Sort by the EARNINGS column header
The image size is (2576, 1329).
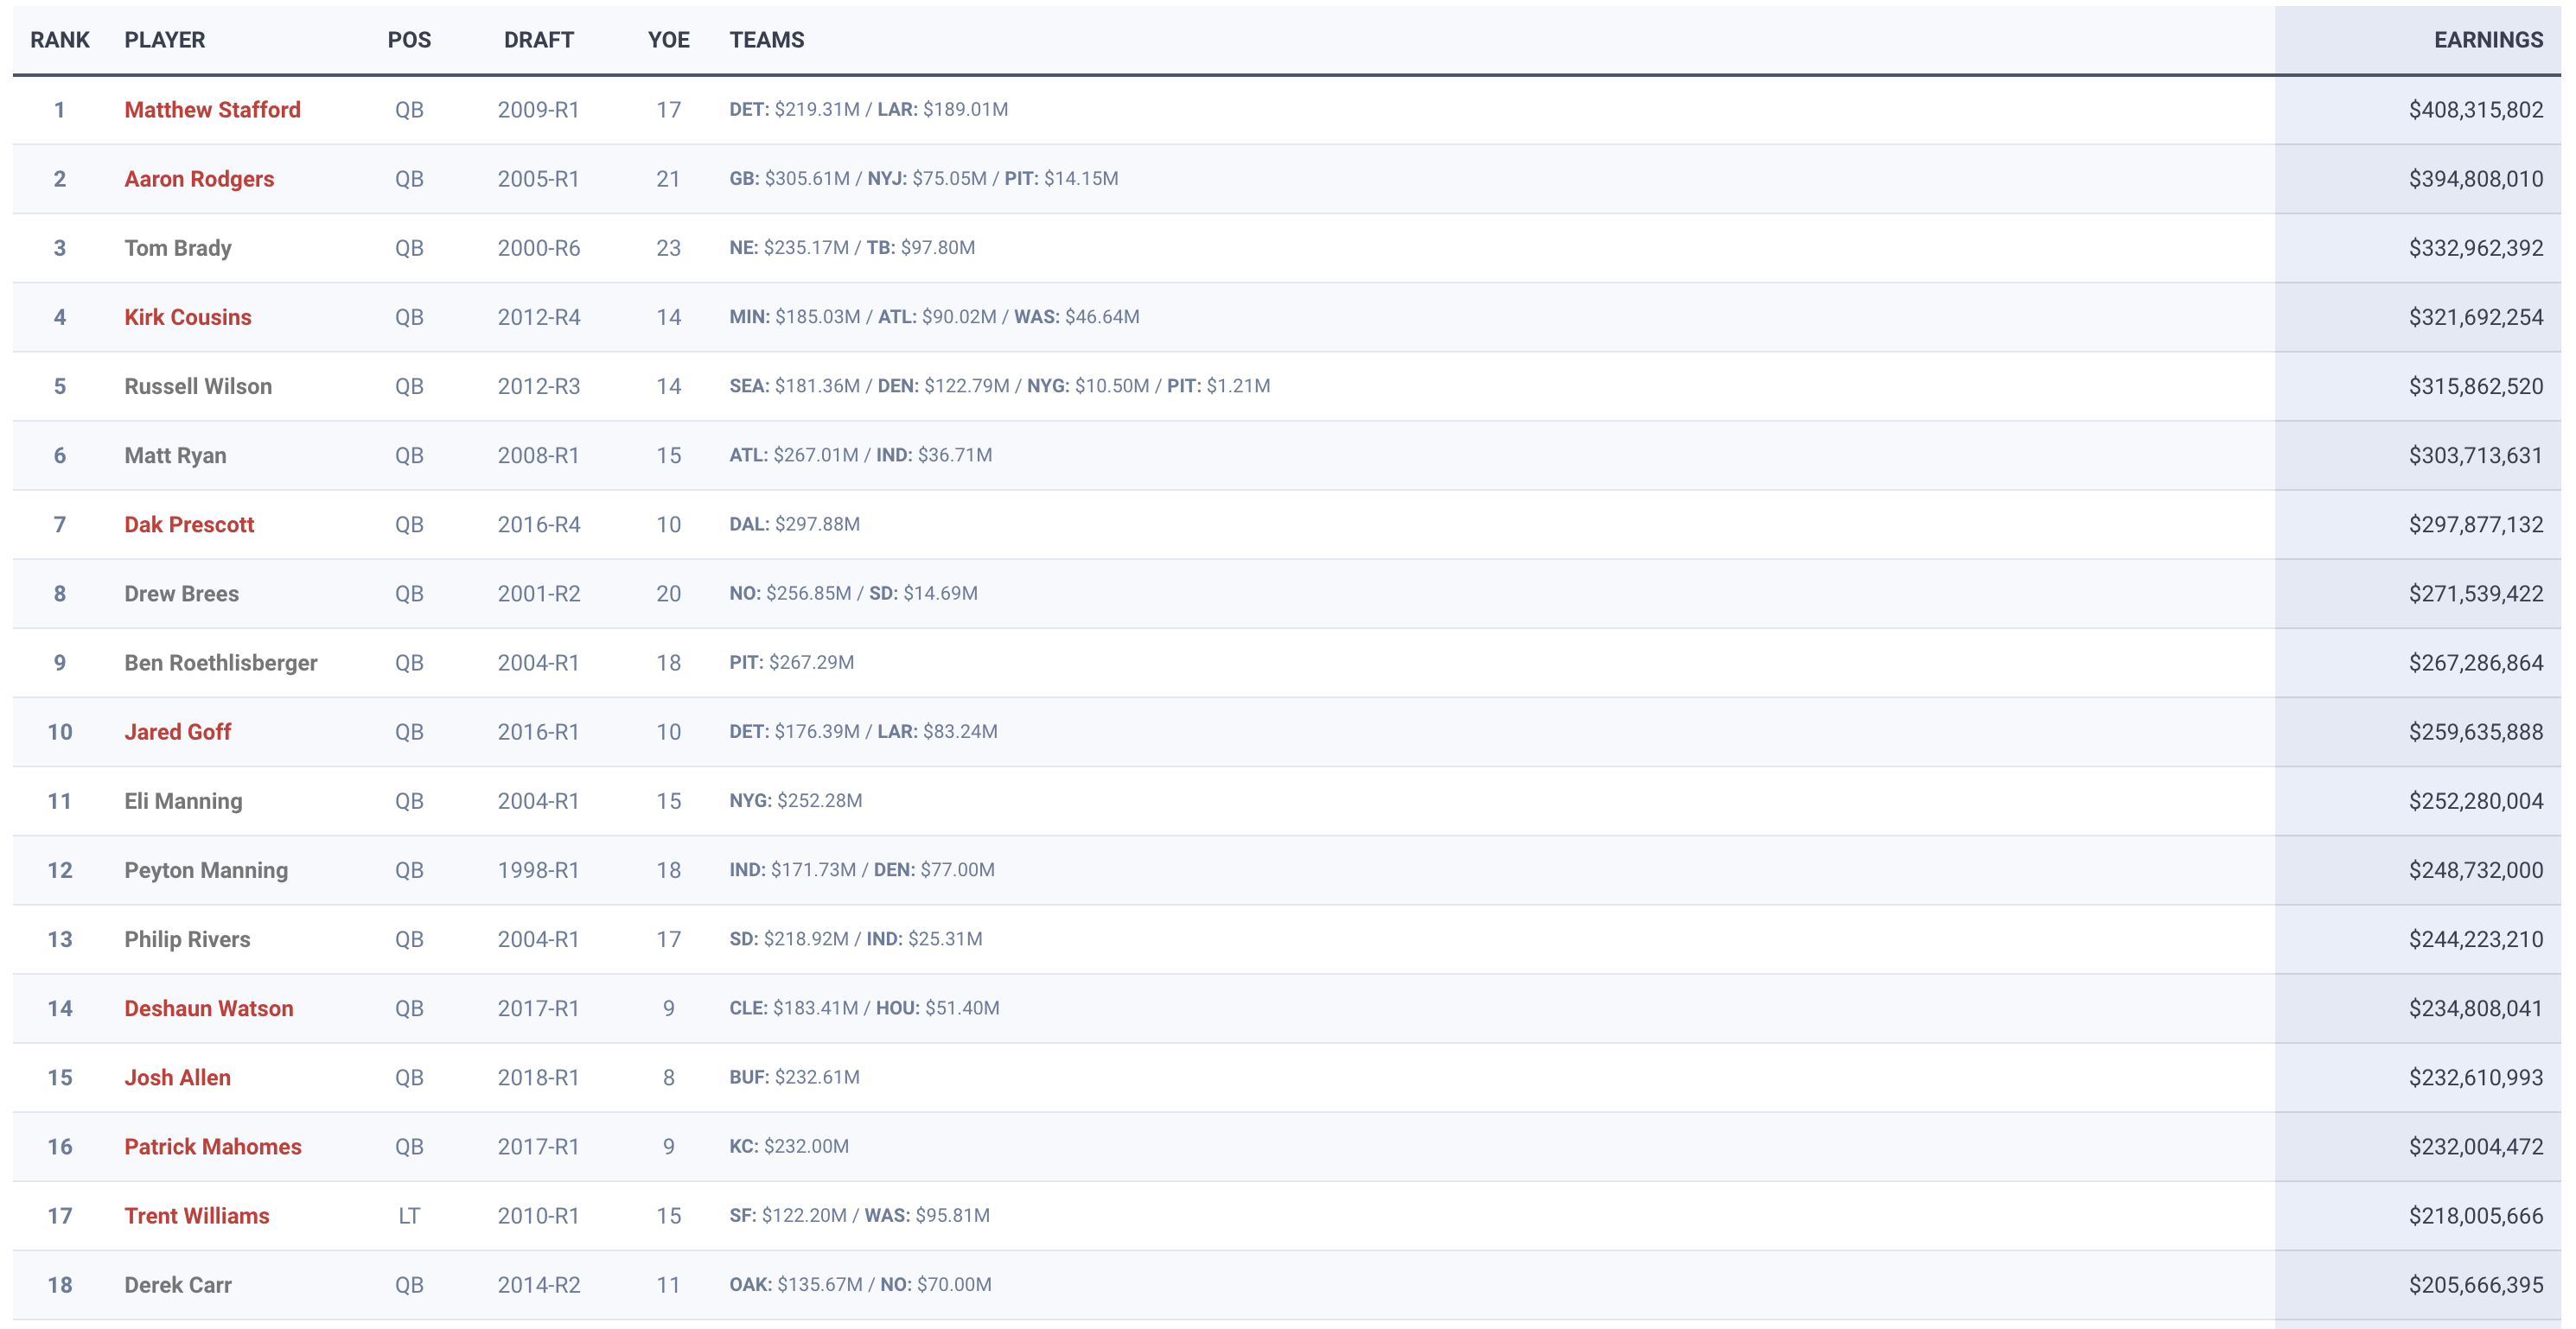[2488, 40]
